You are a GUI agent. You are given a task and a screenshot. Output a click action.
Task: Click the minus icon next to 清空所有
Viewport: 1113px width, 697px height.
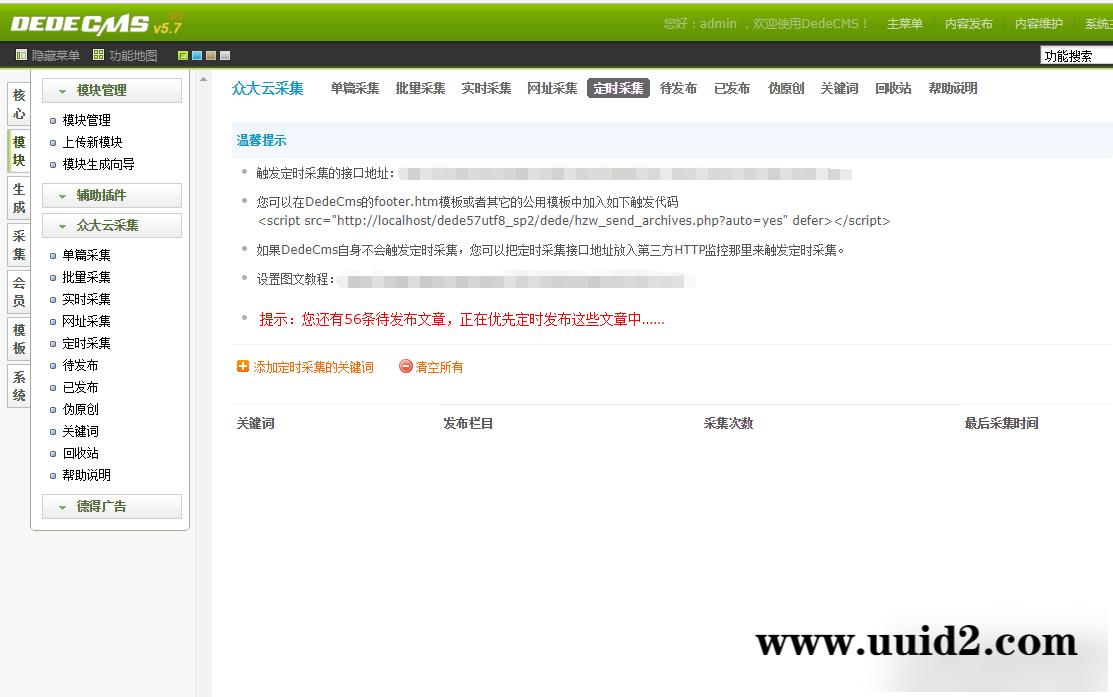coord(404,367)
